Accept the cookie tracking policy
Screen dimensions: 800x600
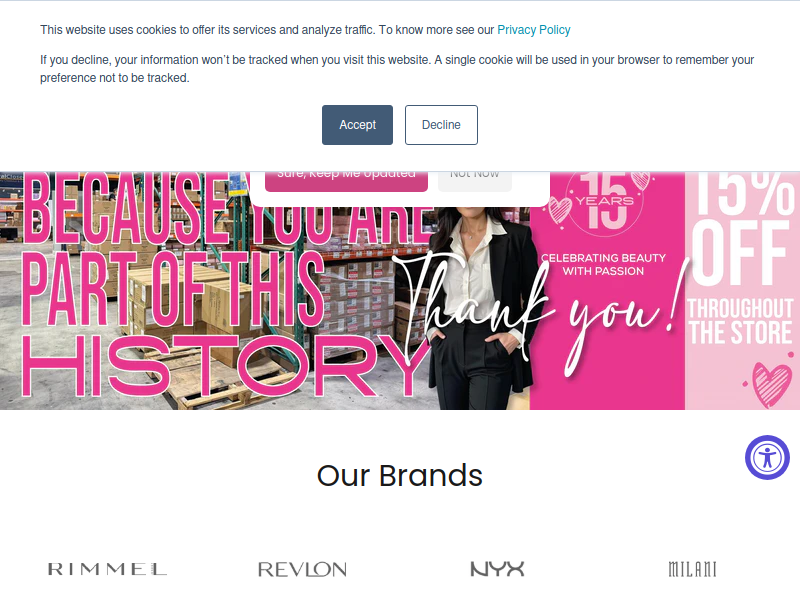tap(357, 125)
